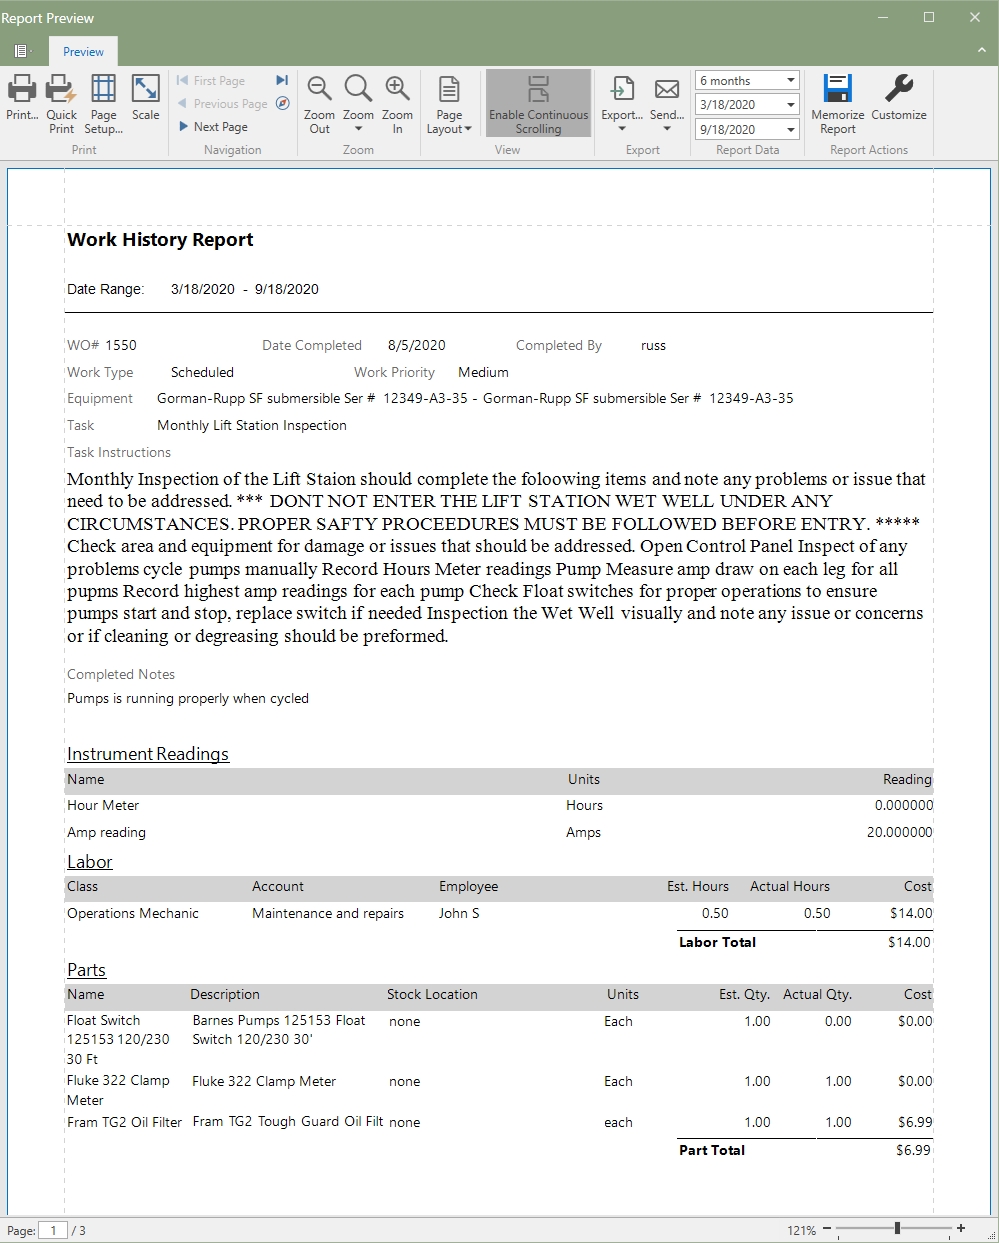Click the 121% zoom percentage
This screenshot has width=999, height=1243.
click(x=802, y=1230)
